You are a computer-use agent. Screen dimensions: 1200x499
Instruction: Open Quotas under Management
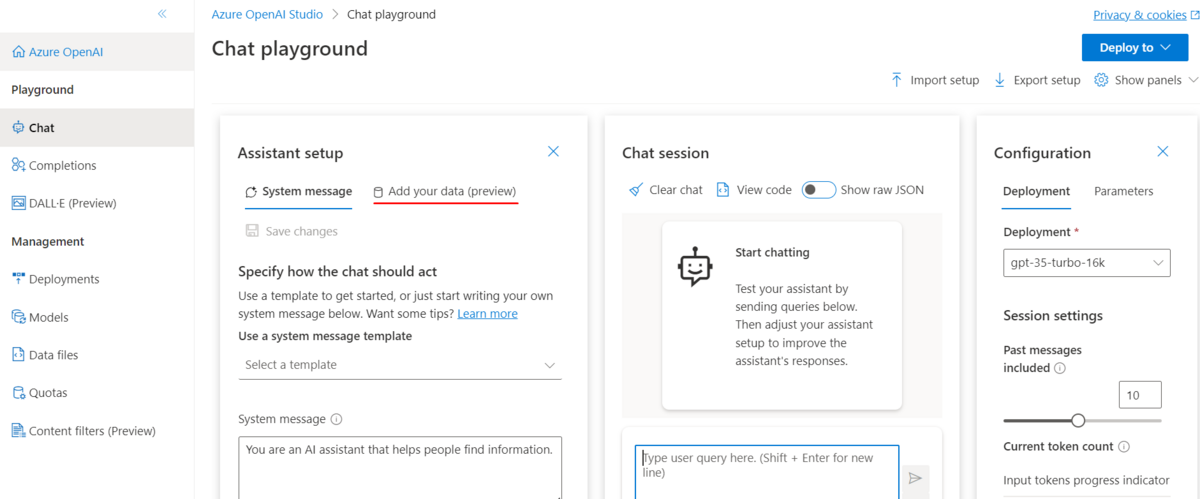[97, 393]
